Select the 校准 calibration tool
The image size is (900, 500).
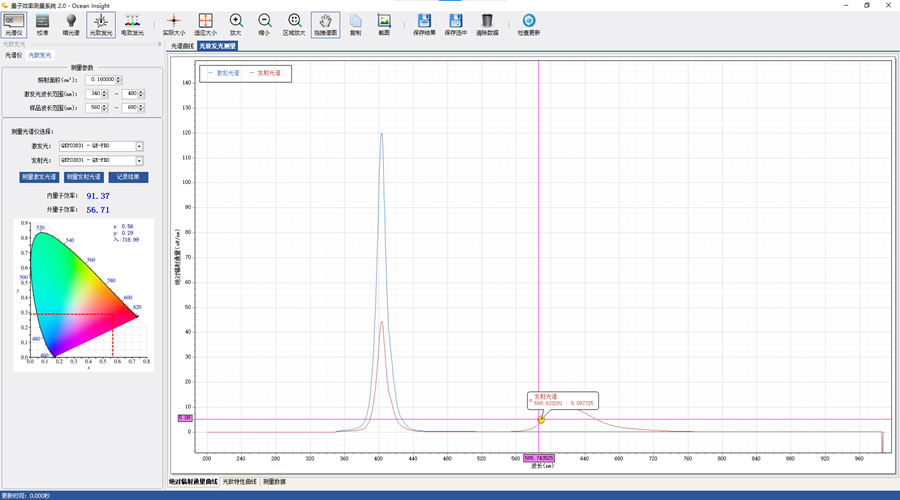point(42,24)
